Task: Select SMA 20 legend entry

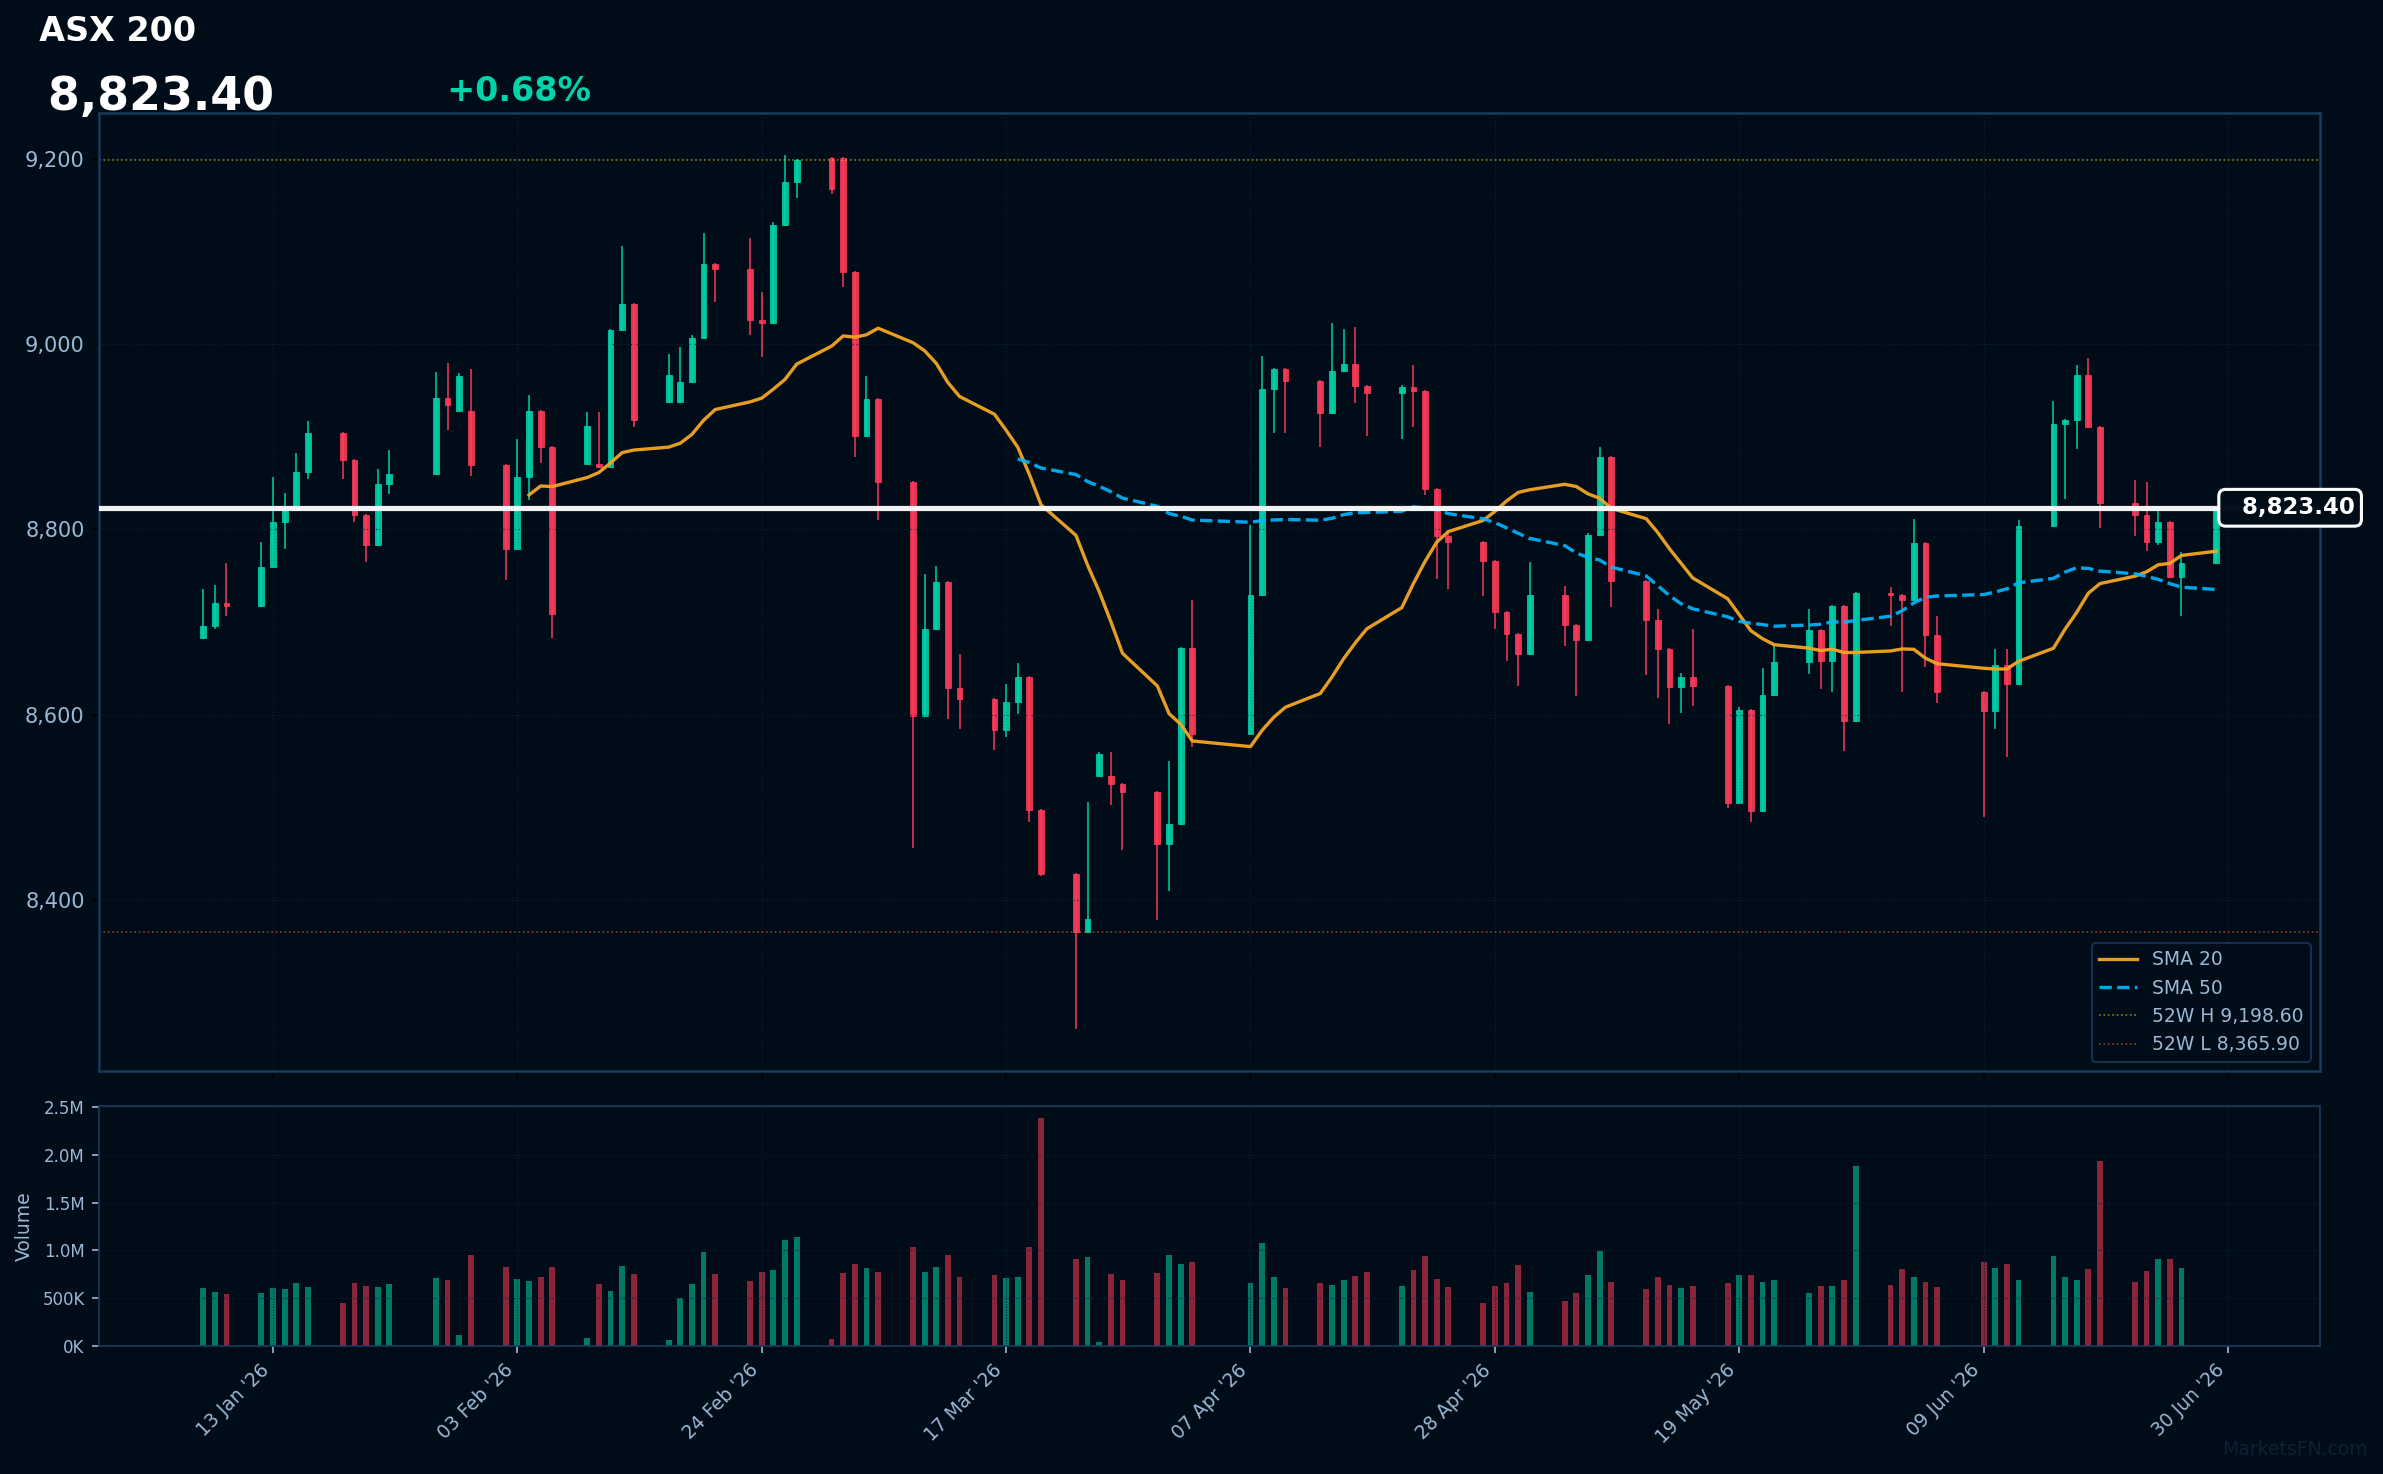Action: point(2160,958)
